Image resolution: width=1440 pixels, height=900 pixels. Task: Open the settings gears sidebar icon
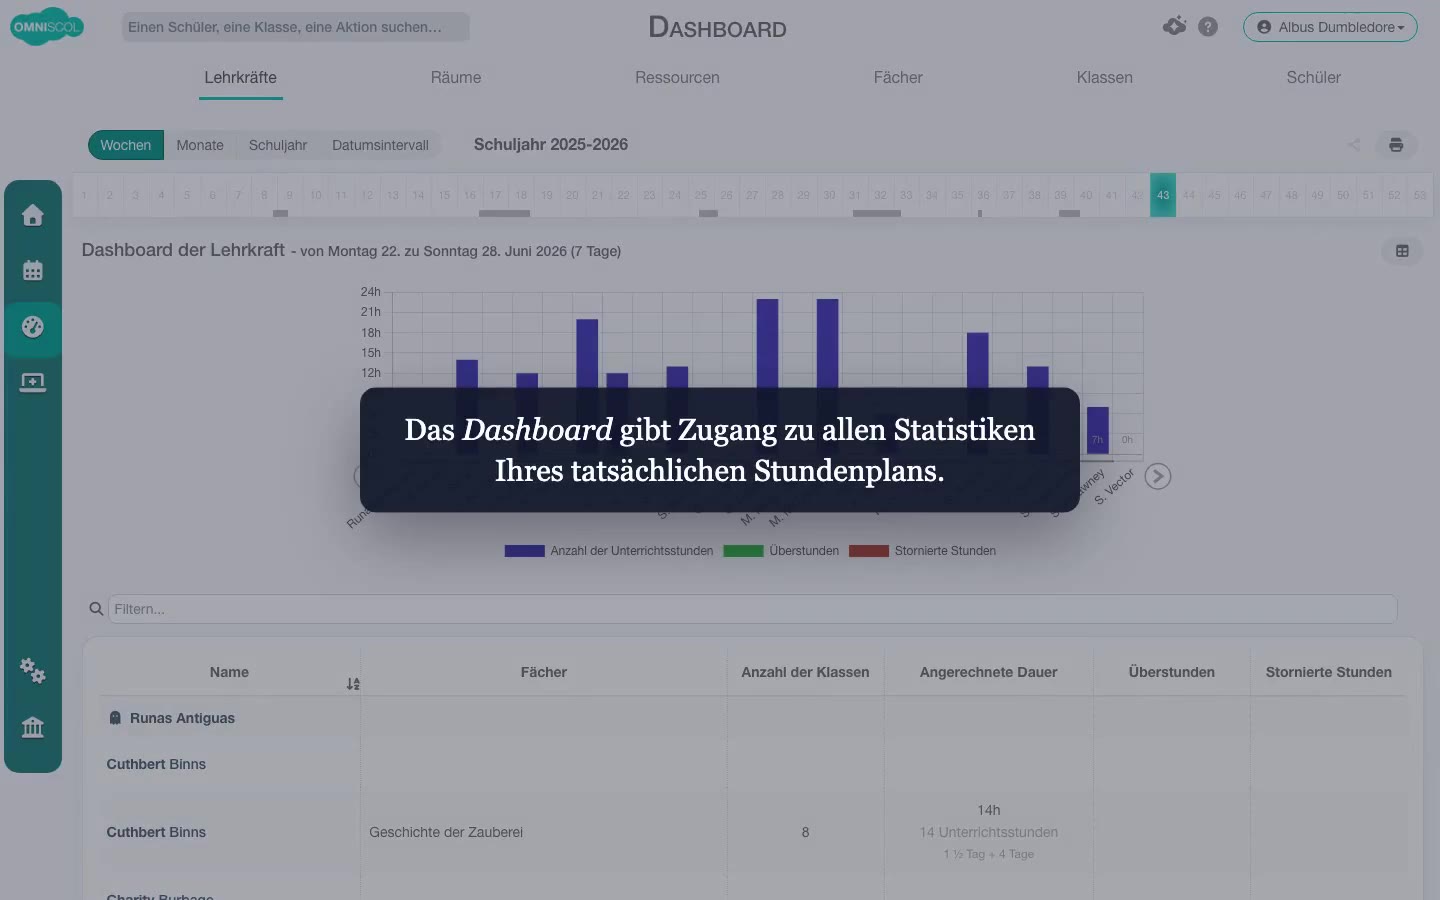[33, 670]
